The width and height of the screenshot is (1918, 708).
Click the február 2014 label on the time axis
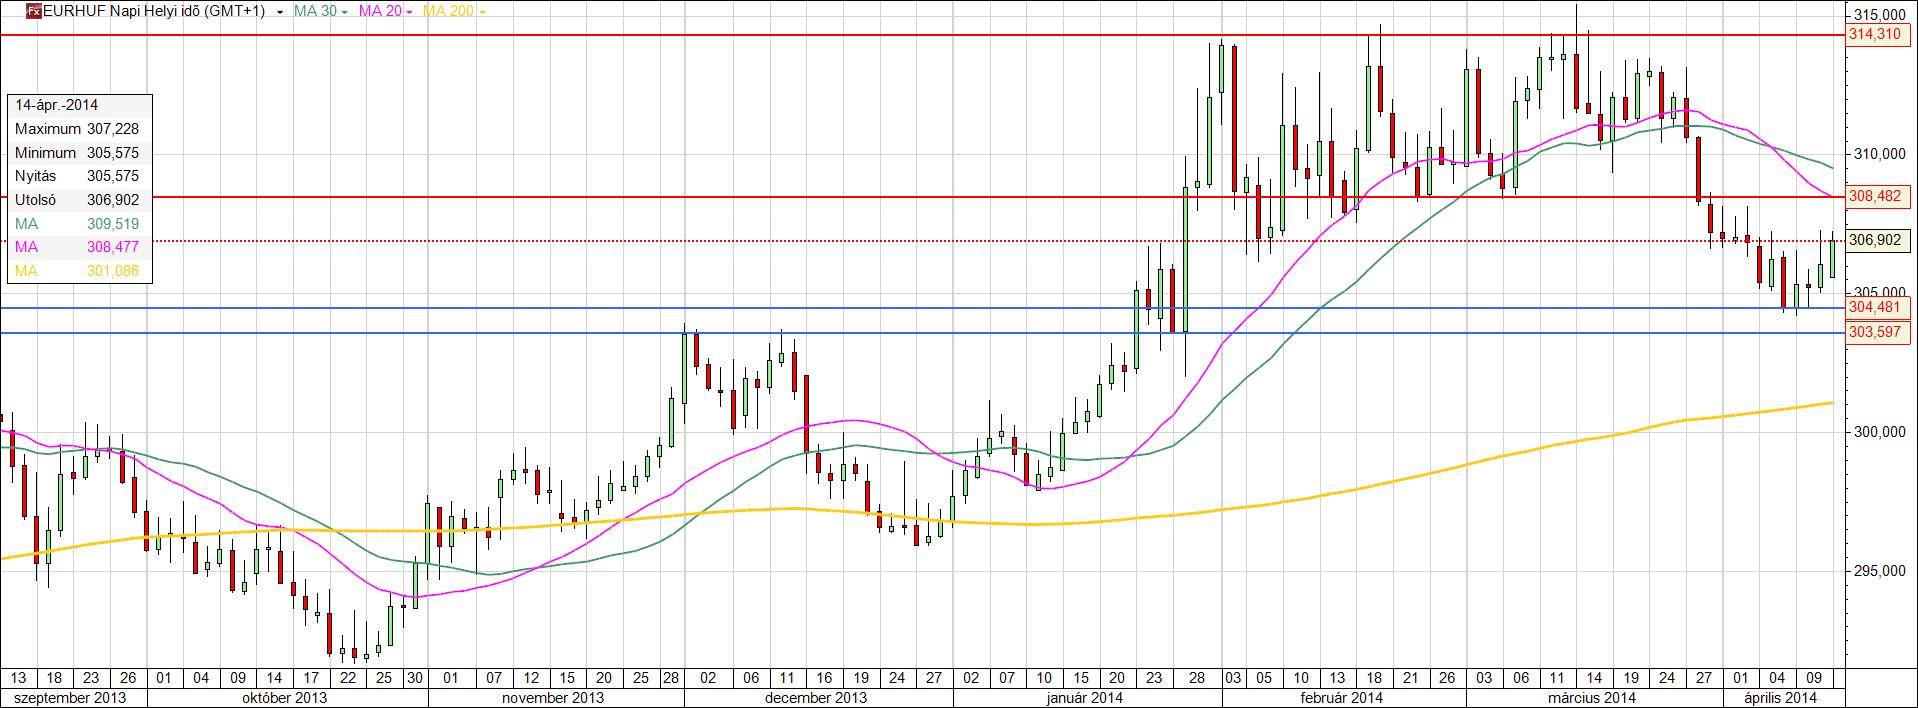pos(1342,697)
